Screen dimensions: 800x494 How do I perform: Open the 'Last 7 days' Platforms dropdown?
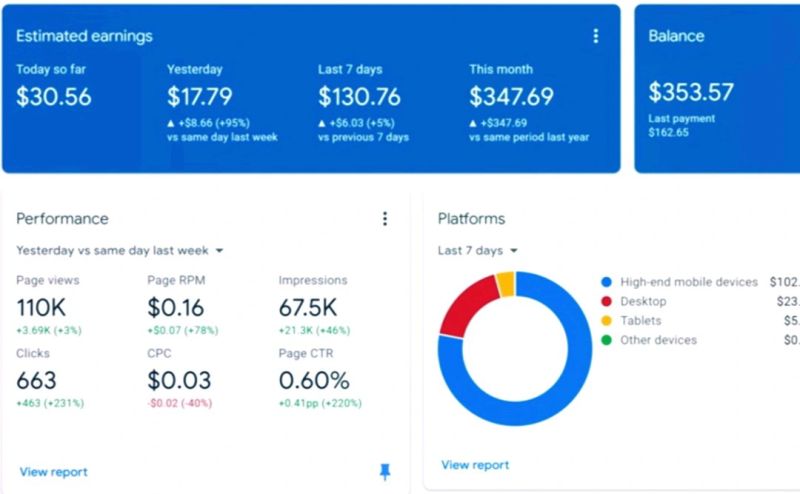[x=478, y=250]
